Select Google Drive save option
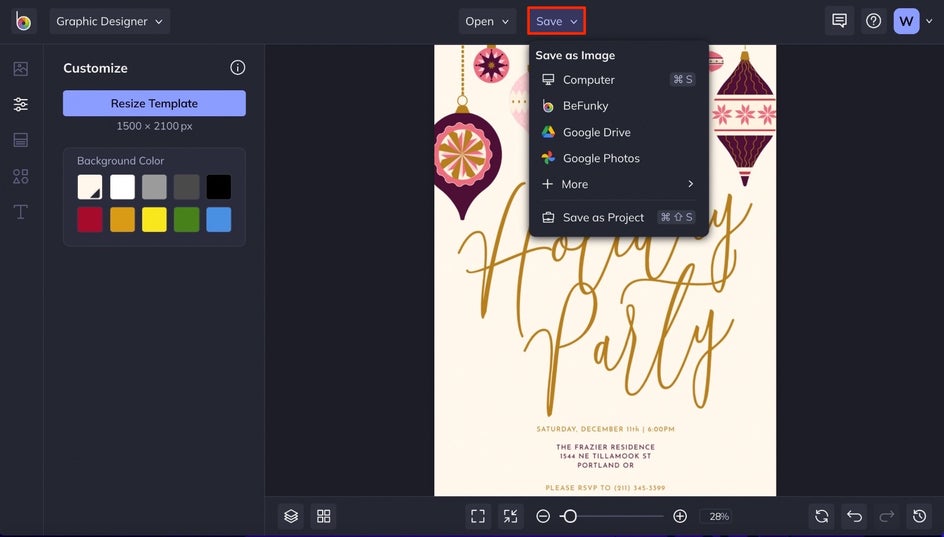 click(596, 132)
